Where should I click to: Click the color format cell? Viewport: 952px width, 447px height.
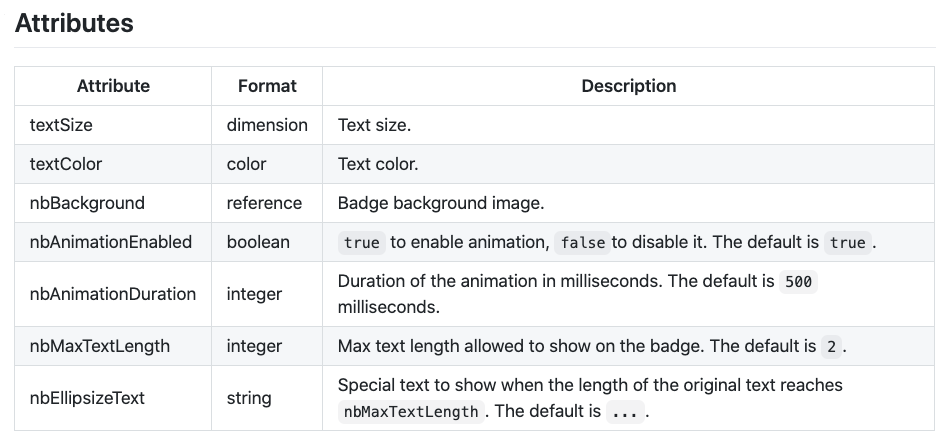tap(246, 164)
